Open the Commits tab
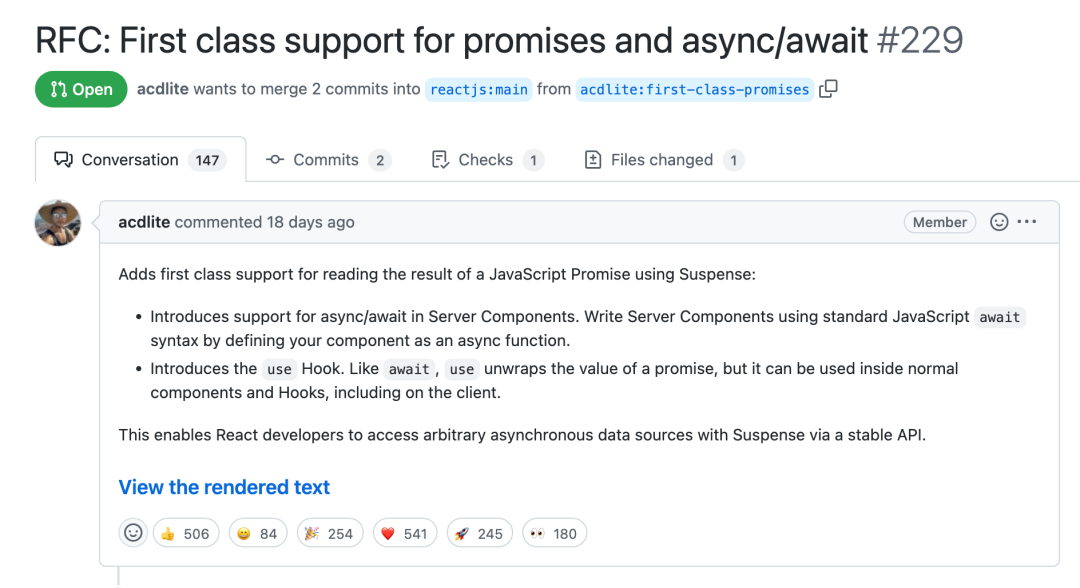 (329, 160)
